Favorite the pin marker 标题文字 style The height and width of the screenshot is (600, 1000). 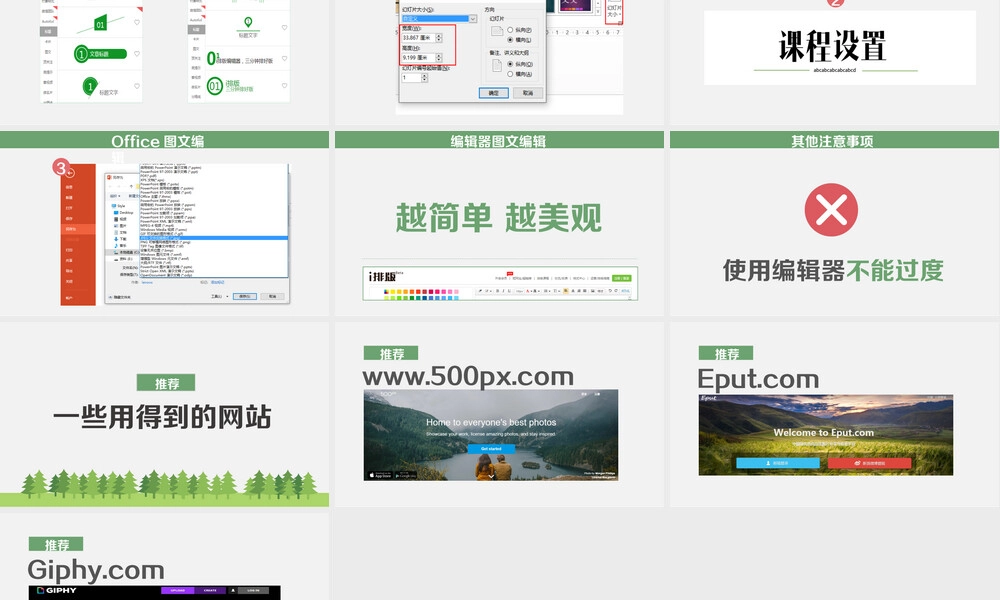(x=284, y=27)
